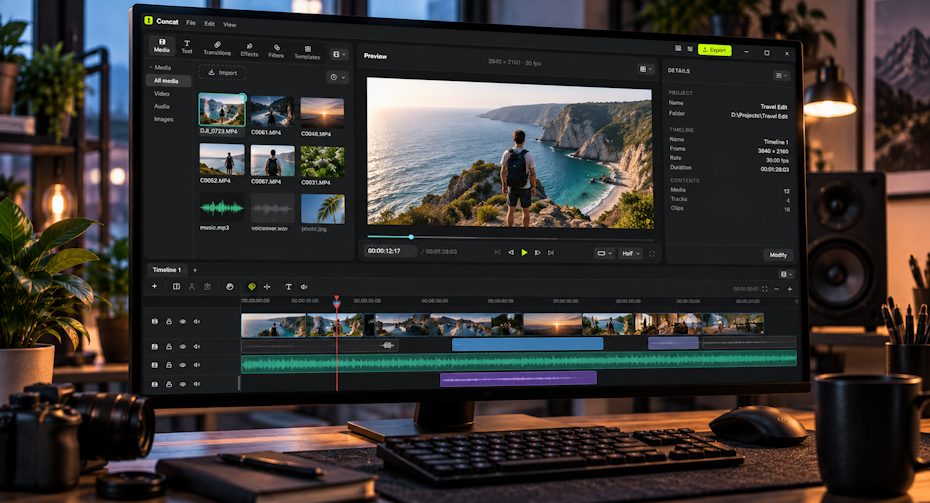Open the aspect ratio dropdown in preview controls
Viewport: 930px width, 503px height.
[x=604, y=253]
